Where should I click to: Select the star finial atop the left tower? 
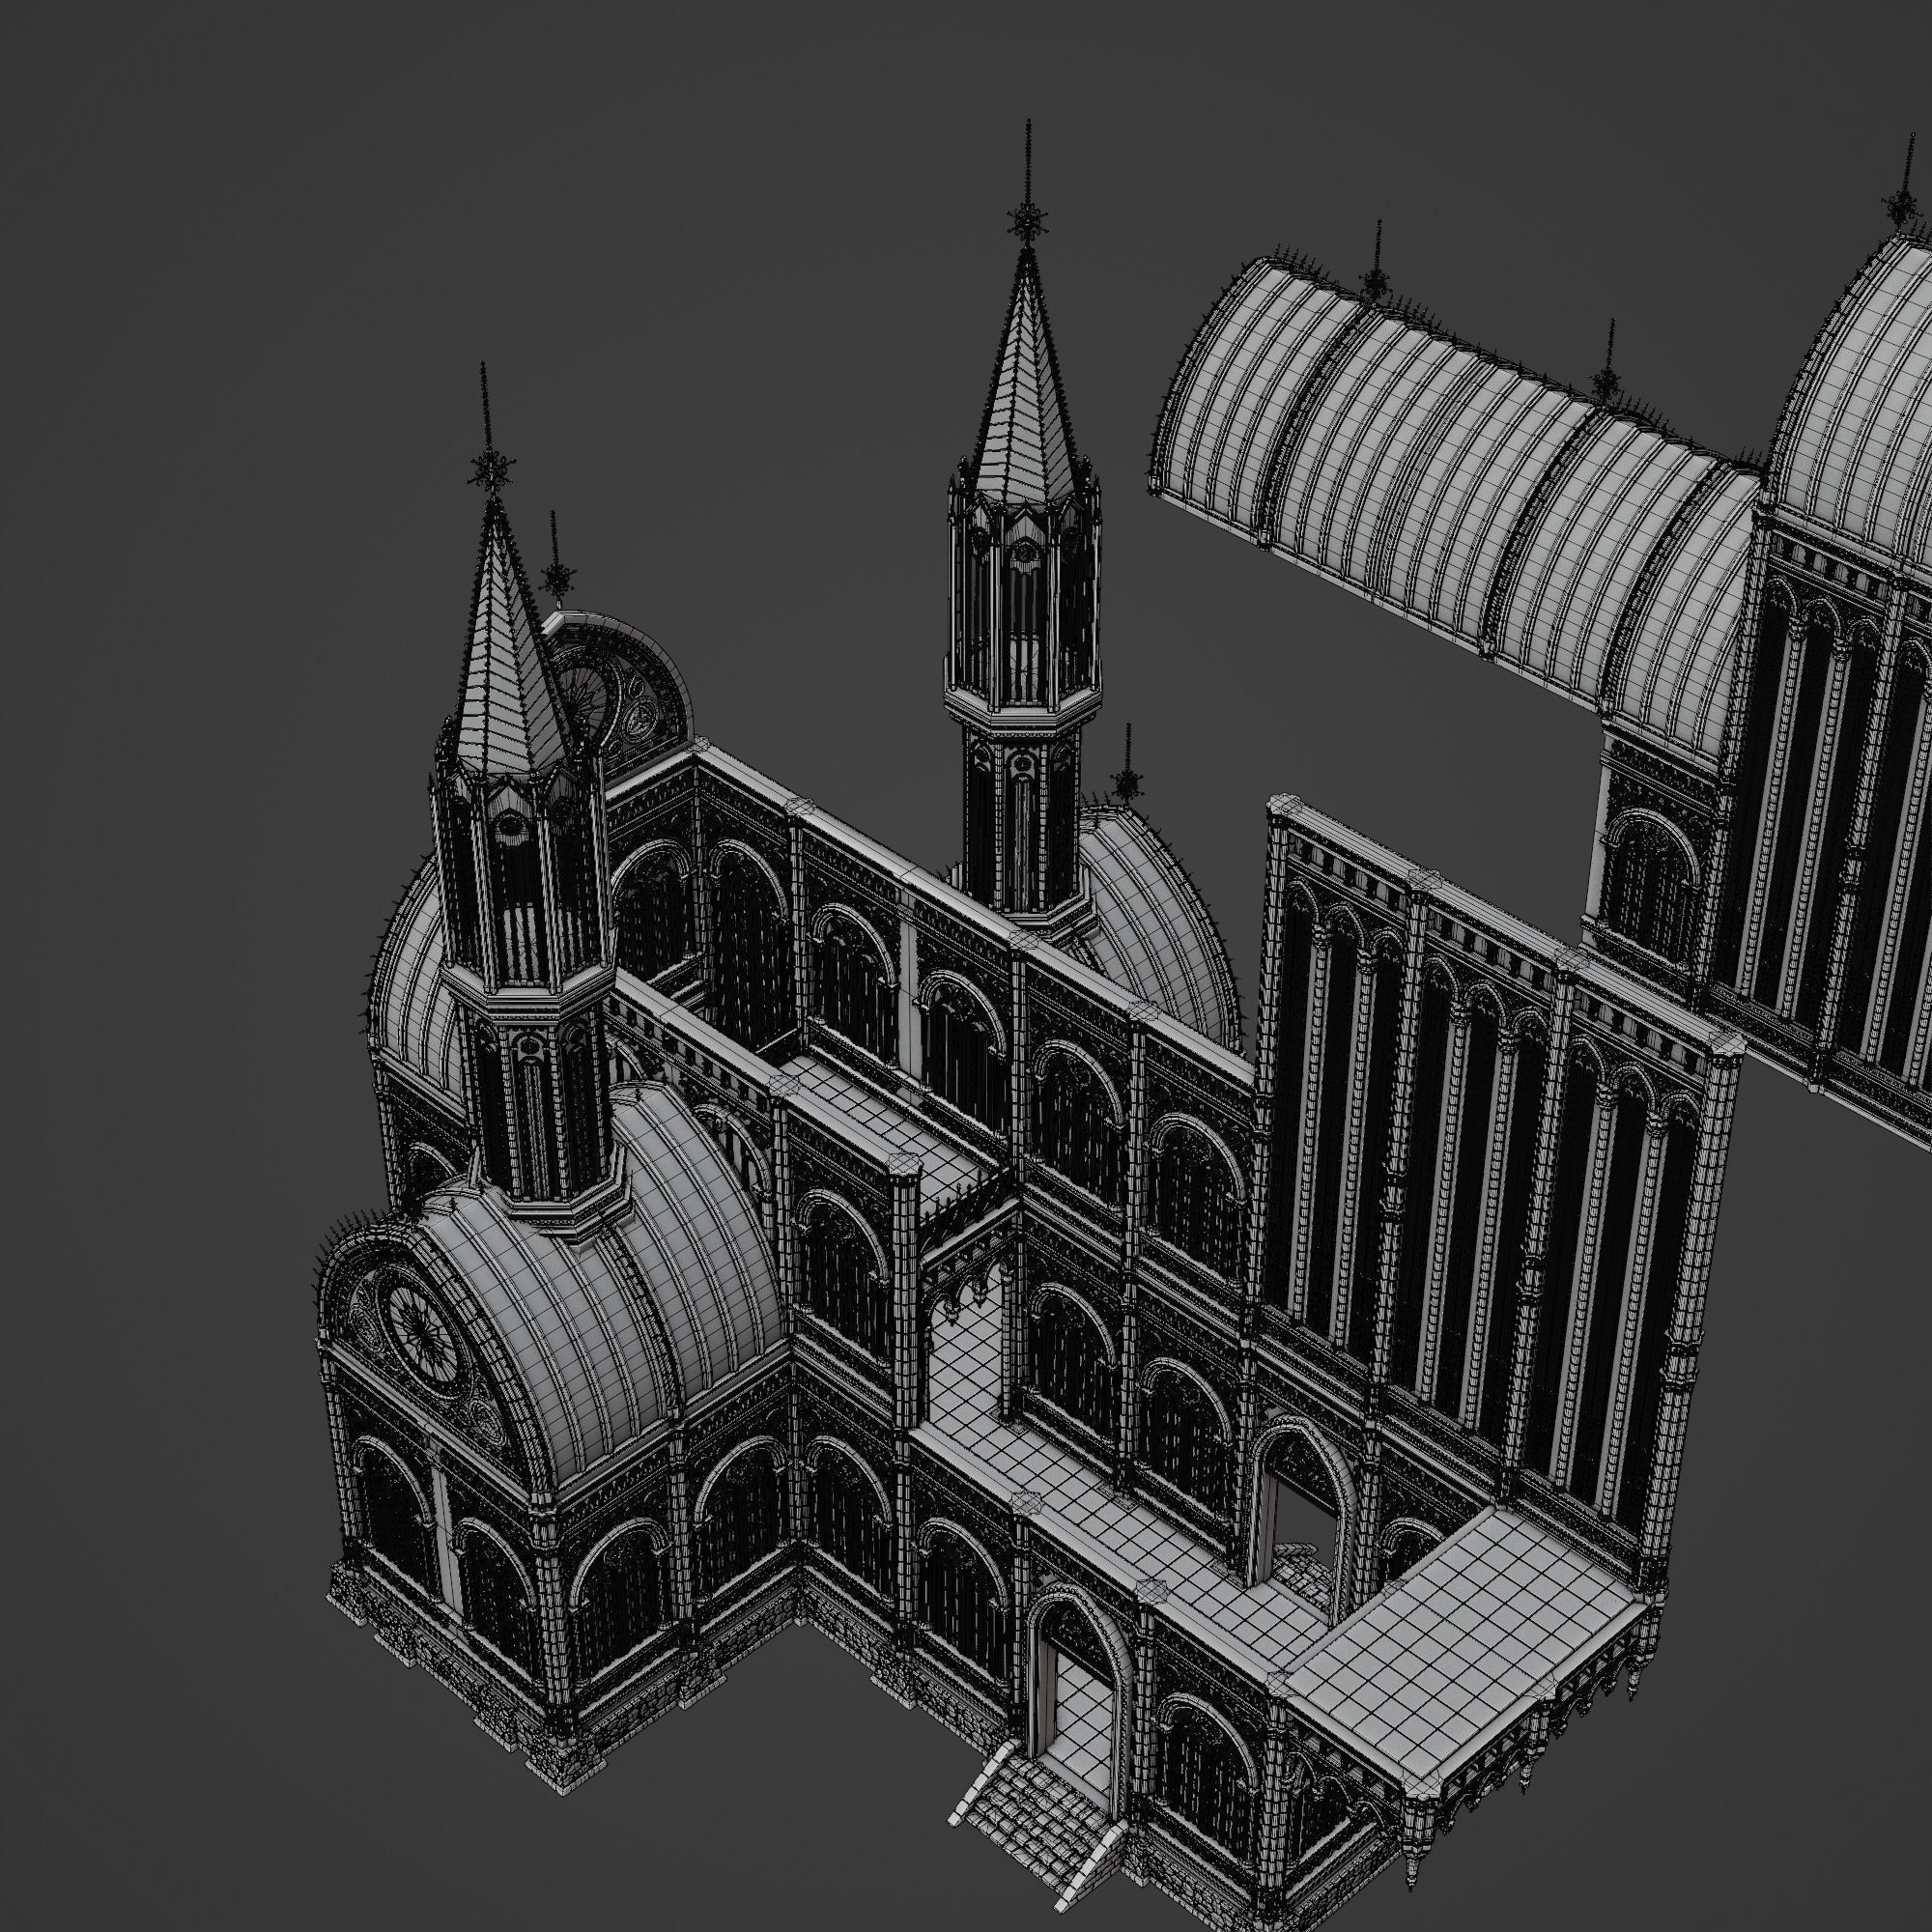(490, 470)
